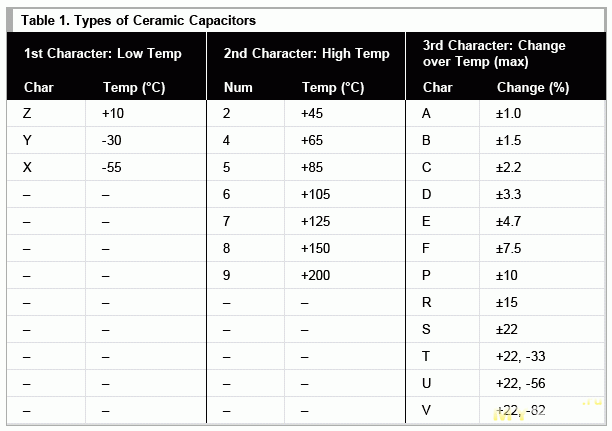Select the 'X' low temp character
Image resolution: width=612 pixels, height=431 pixels.
(x=27, y=168)
